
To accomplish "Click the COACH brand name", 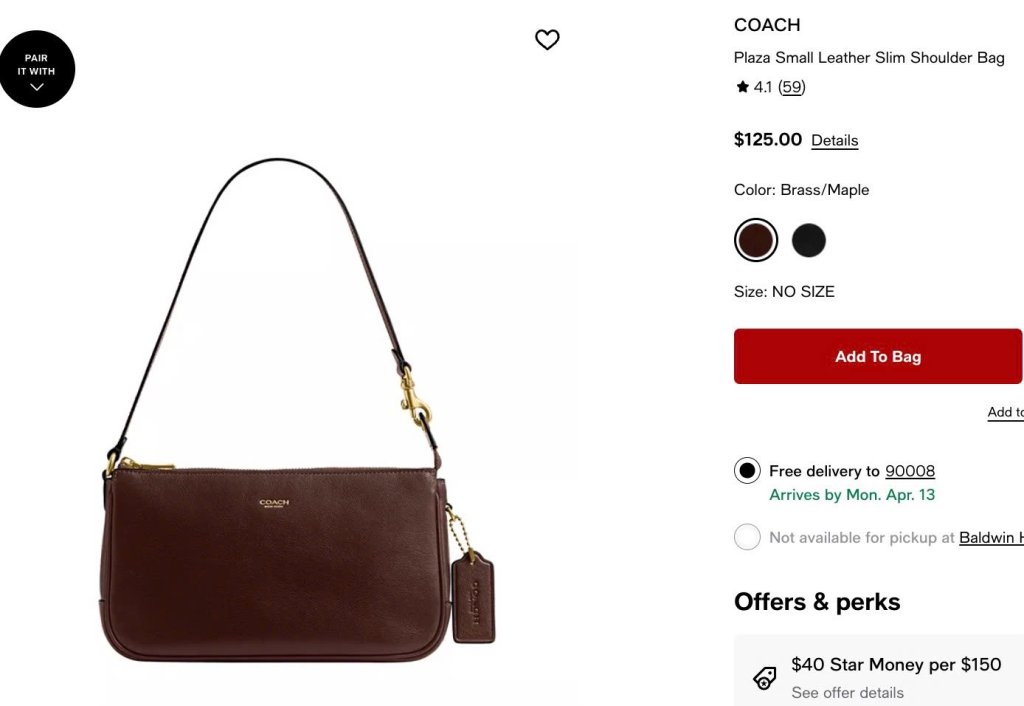I will click(x=767, y=25).
